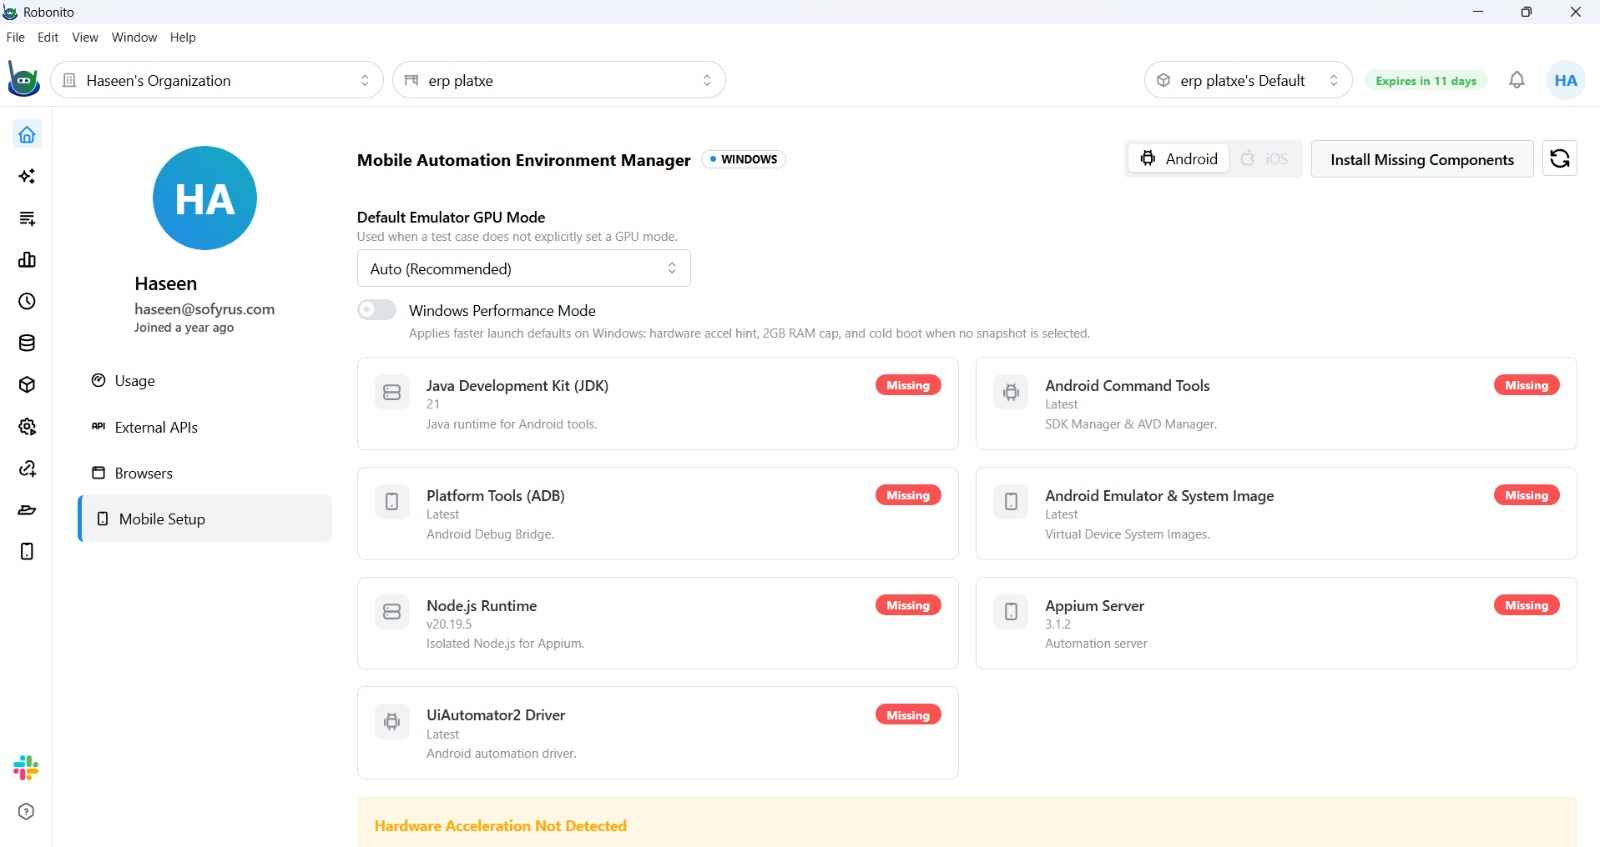
Task: Go to External APIs section
Action: click(x=205, y=427)
